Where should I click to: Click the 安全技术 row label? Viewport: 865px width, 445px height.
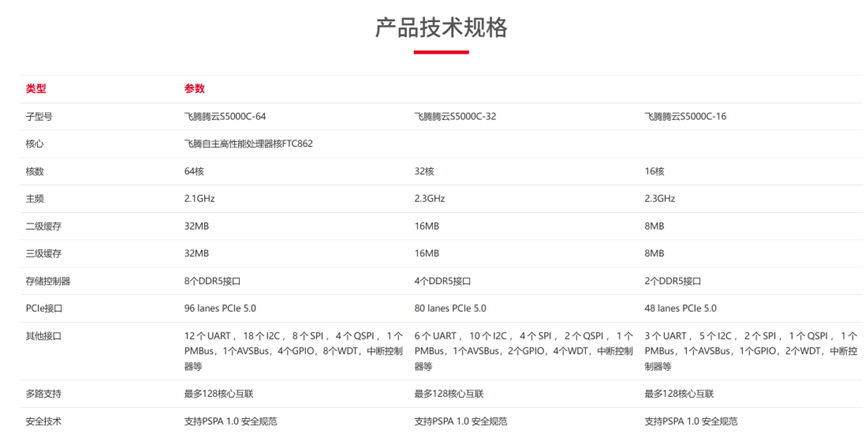click(x=44, y=421)
